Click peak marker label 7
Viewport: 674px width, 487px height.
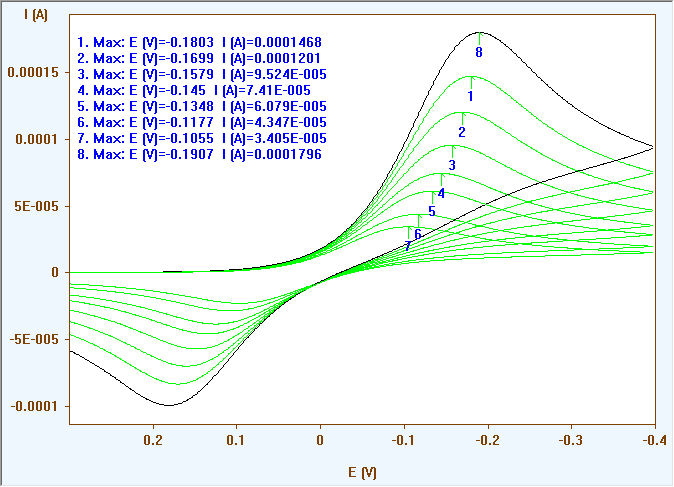coord(407,246)
